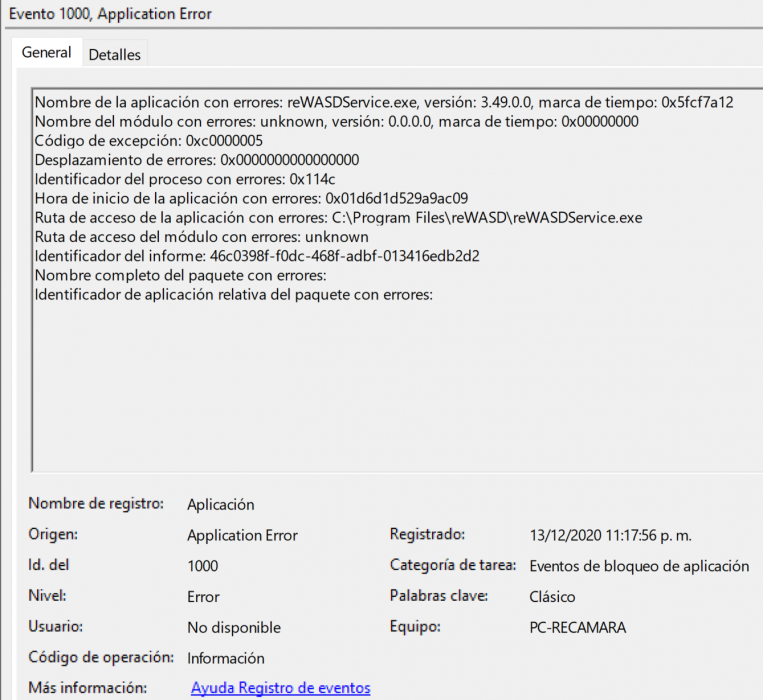Click the Palabras clave value Clásico
Screen dimensions: 763x700
click(x=552, y=597)
